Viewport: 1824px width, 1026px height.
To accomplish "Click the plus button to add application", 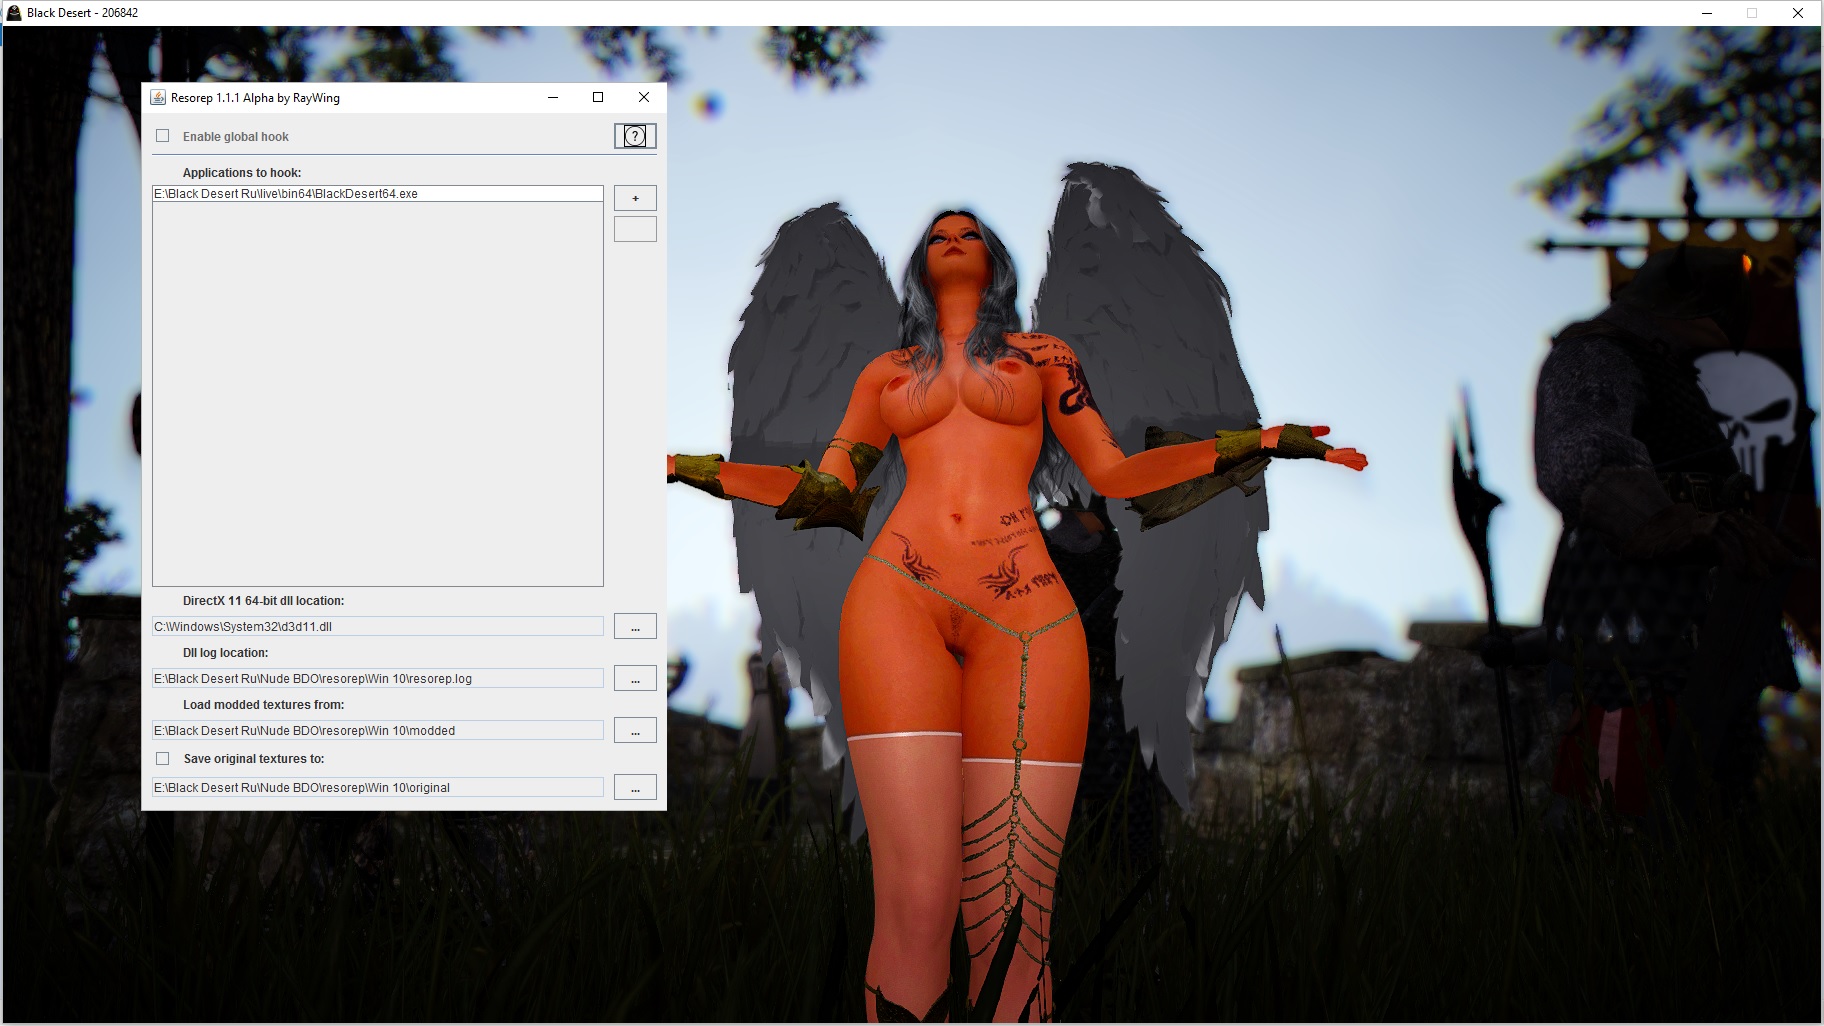I will 635,198.
